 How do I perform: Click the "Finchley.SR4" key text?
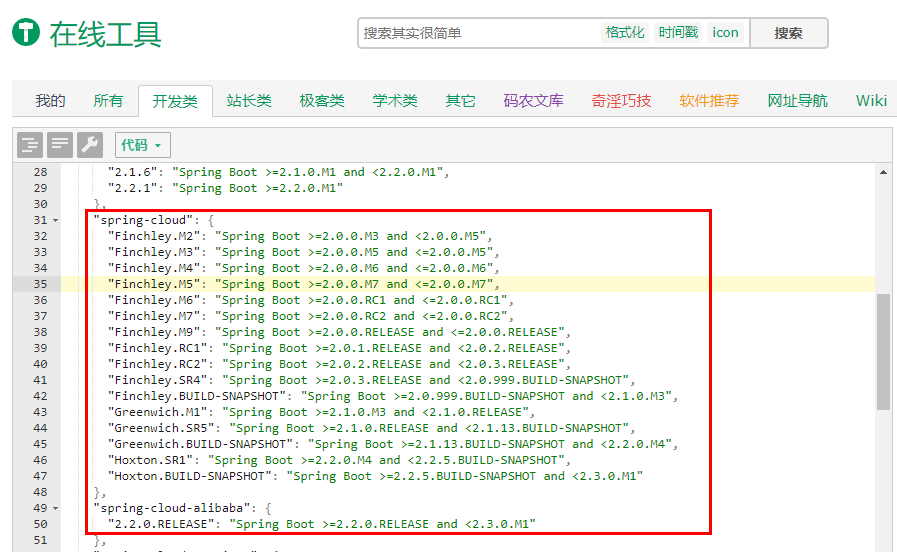click(158, 380)
